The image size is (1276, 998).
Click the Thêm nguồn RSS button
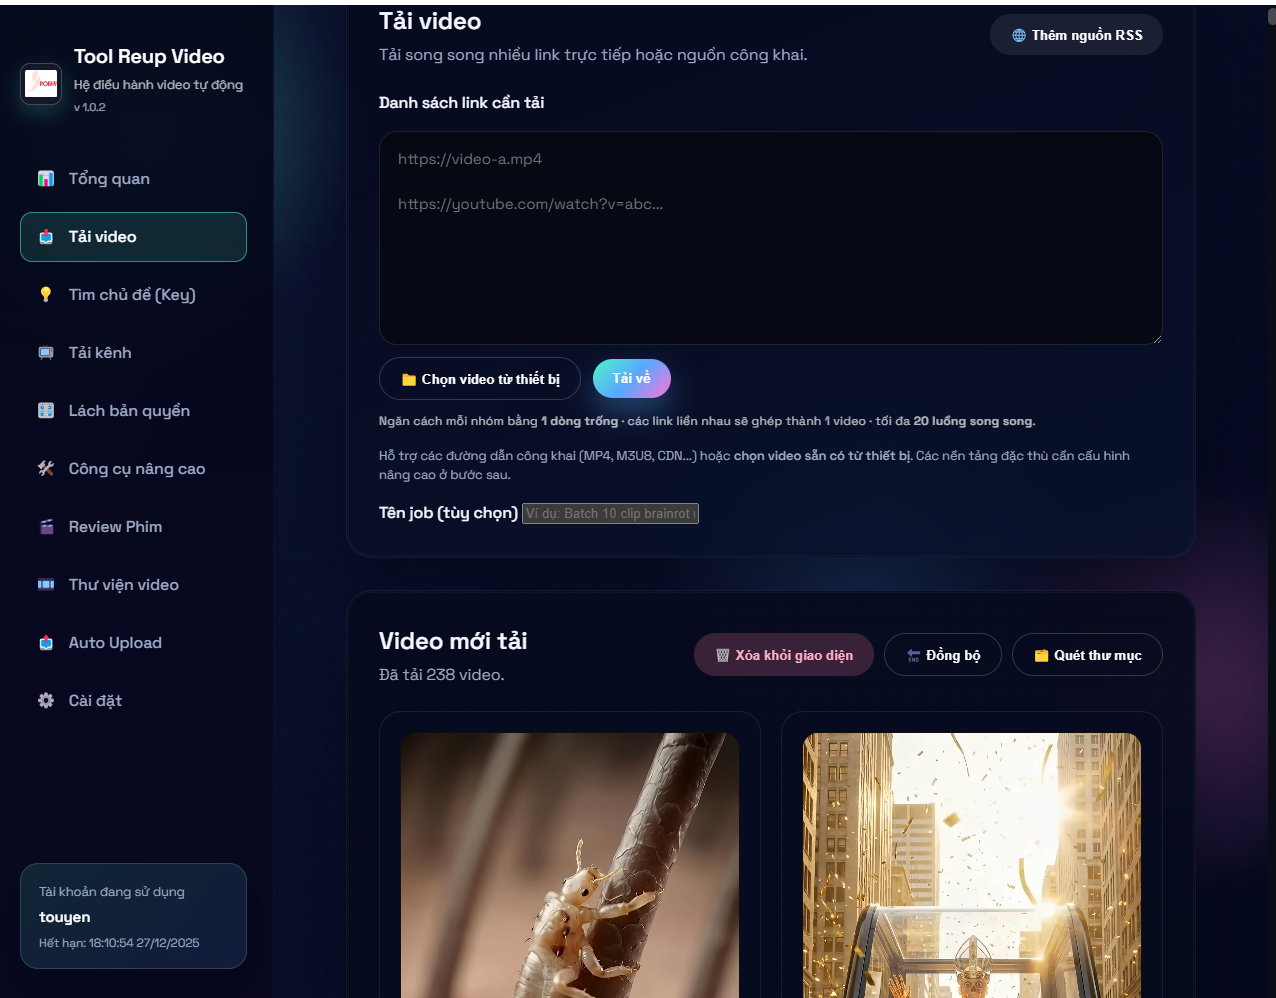click(1076, 35)
